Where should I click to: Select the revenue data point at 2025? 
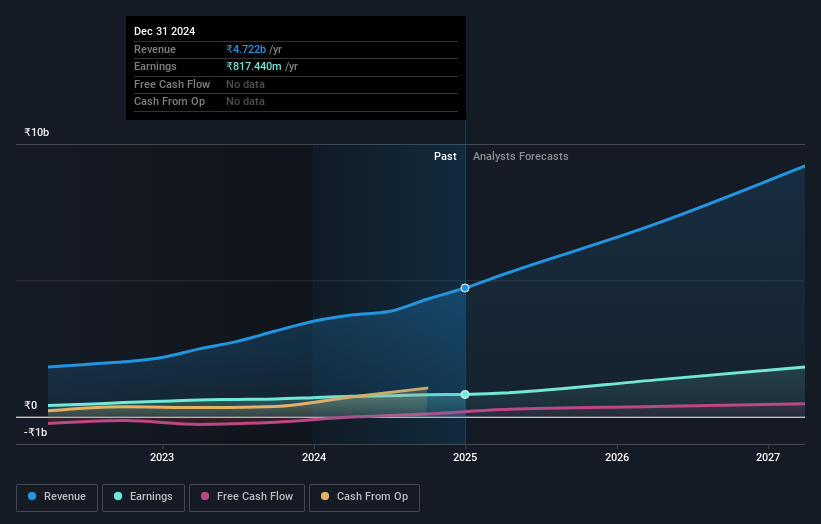[x=465, y=288]
